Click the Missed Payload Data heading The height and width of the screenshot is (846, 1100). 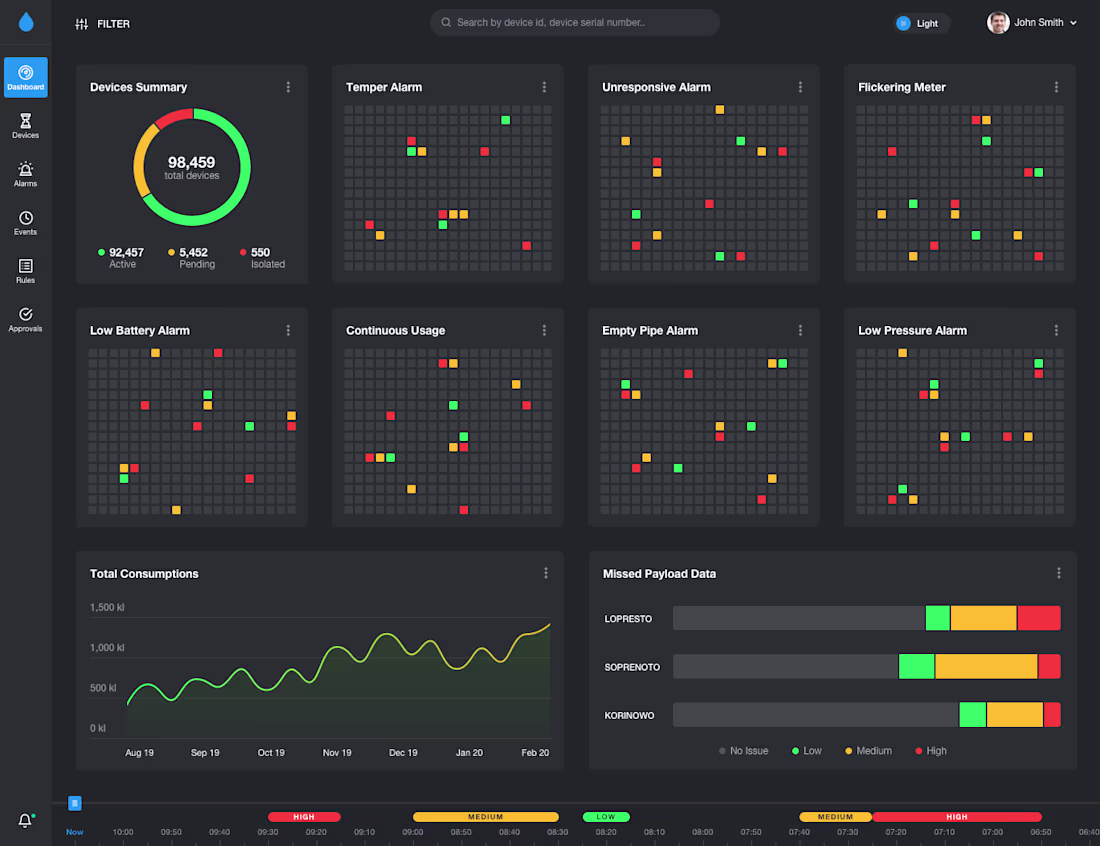[659, 574]
